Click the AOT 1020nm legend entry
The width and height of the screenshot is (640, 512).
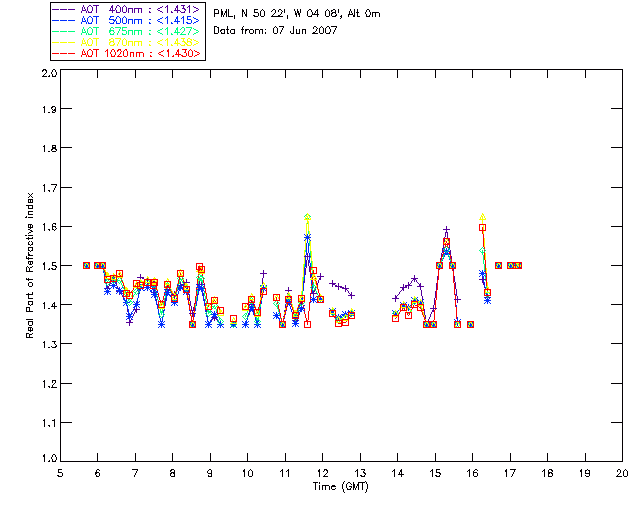point(127,53)
